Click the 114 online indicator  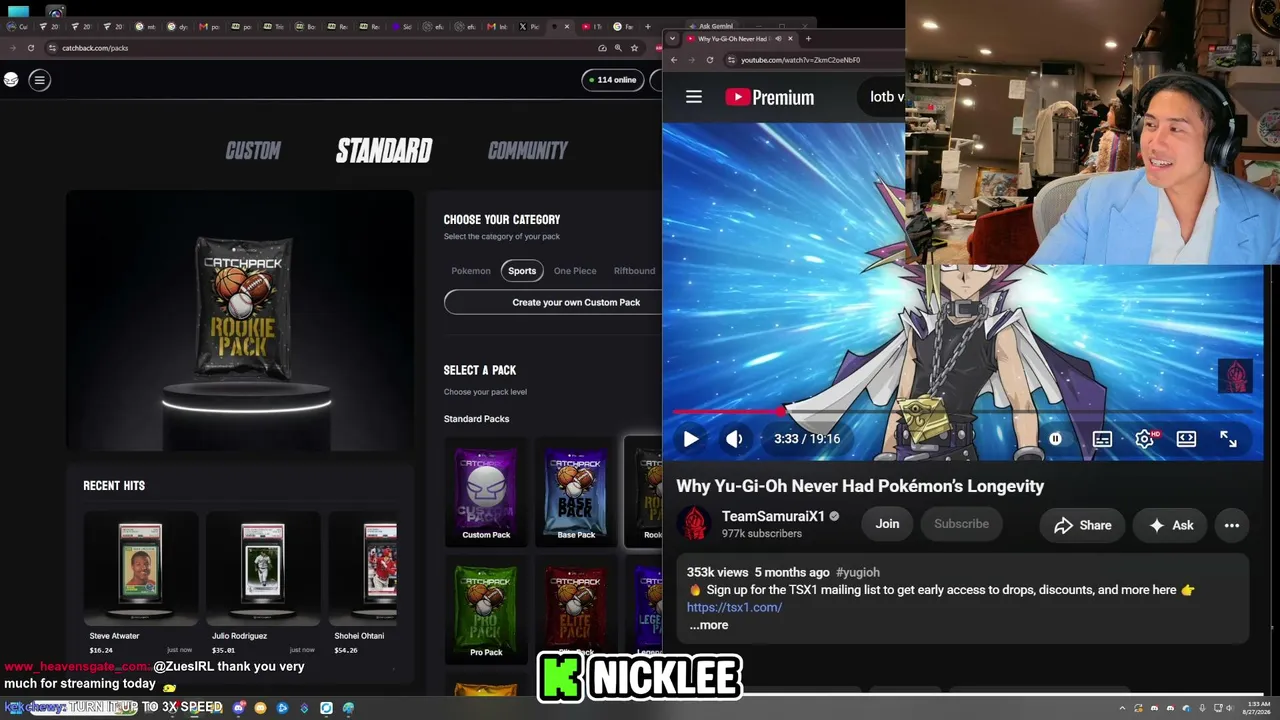pyautogui.click(x=613, y=80)
